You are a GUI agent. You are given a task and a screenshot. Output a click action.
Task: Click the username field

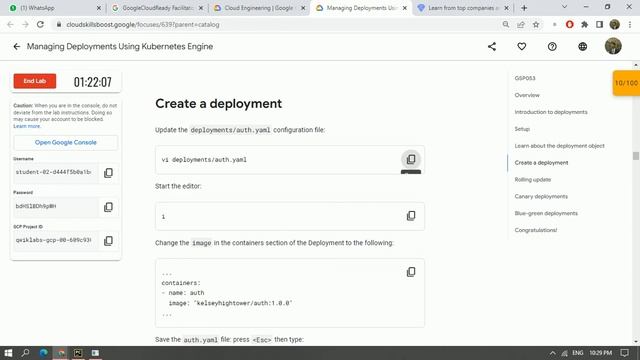56,172
